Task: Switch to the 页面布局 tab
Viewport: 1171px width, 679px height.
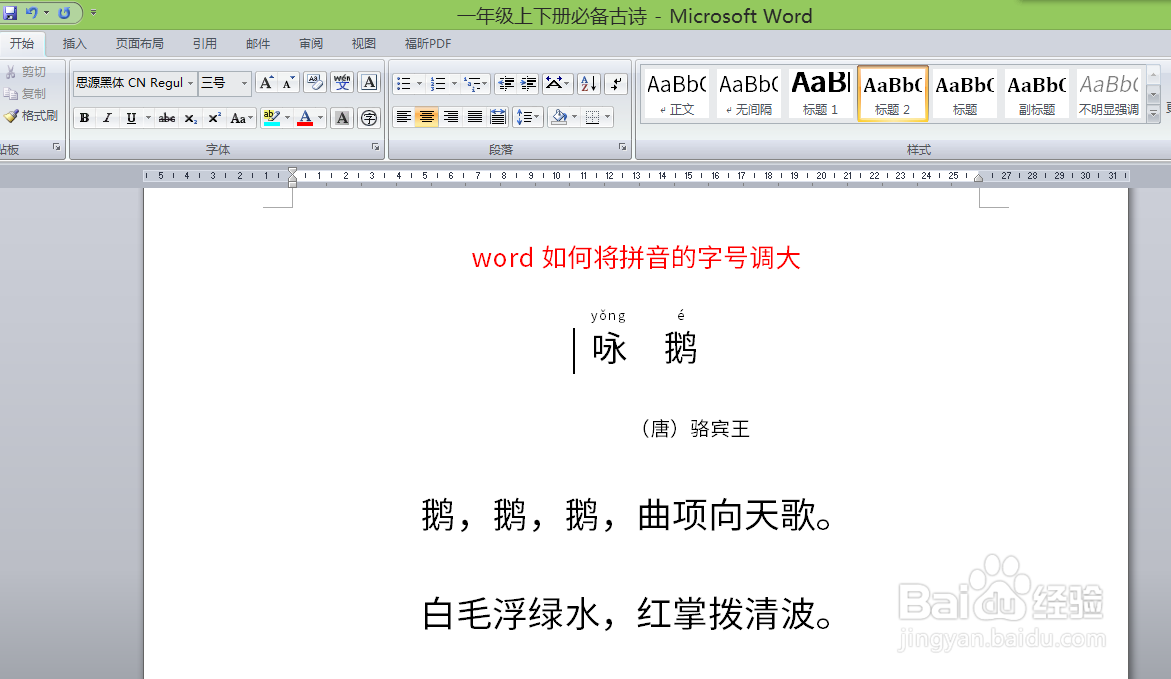Action: coord(140,43)
